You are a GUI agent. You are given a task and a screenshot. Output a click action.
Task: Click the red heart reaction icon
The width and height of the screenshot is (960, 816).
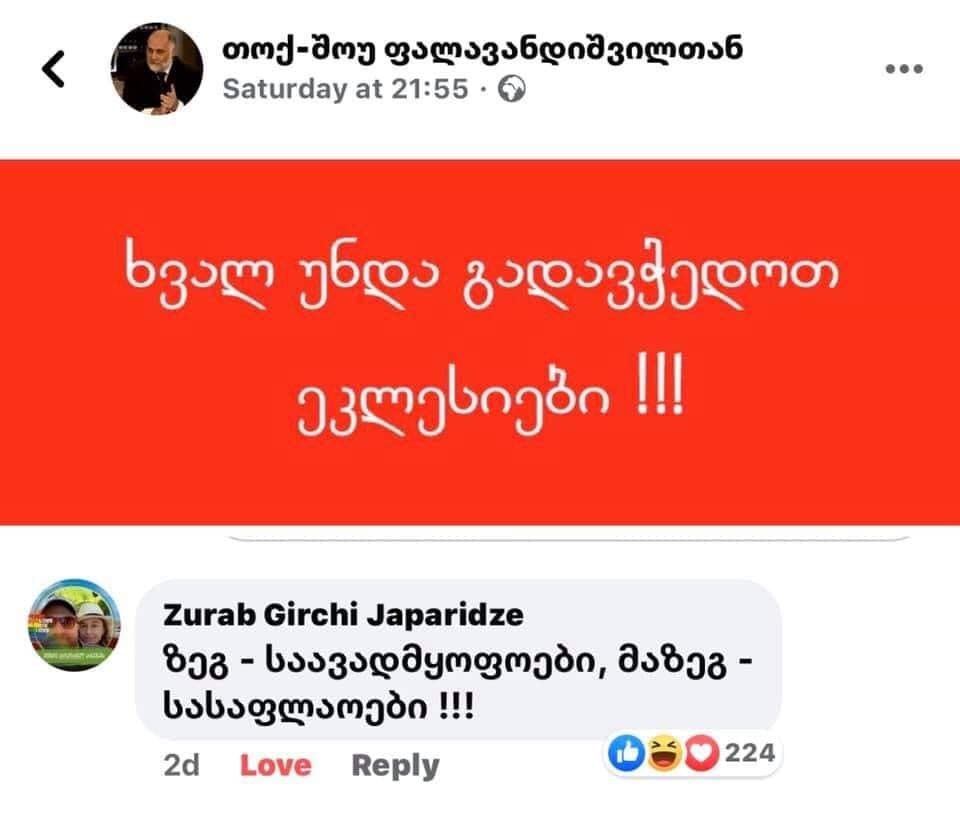click(x=702, y=754)
